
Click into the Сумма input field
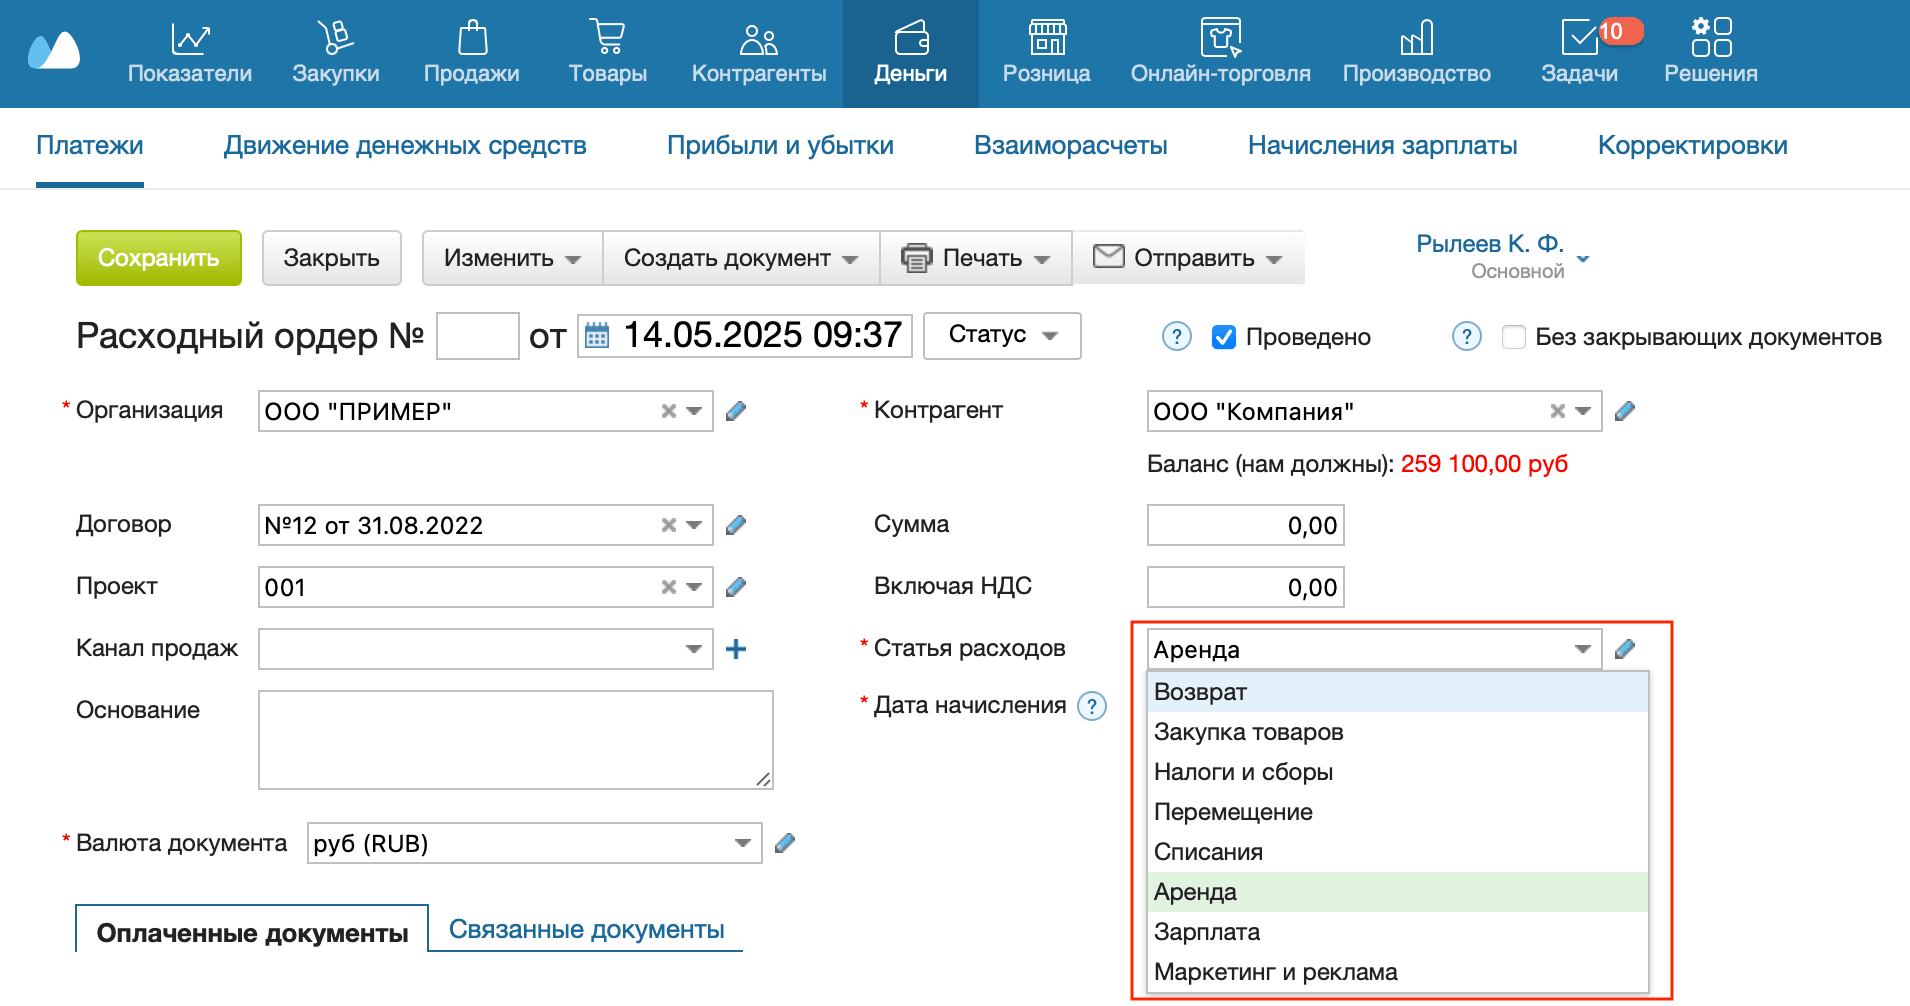coord(1245,525)
